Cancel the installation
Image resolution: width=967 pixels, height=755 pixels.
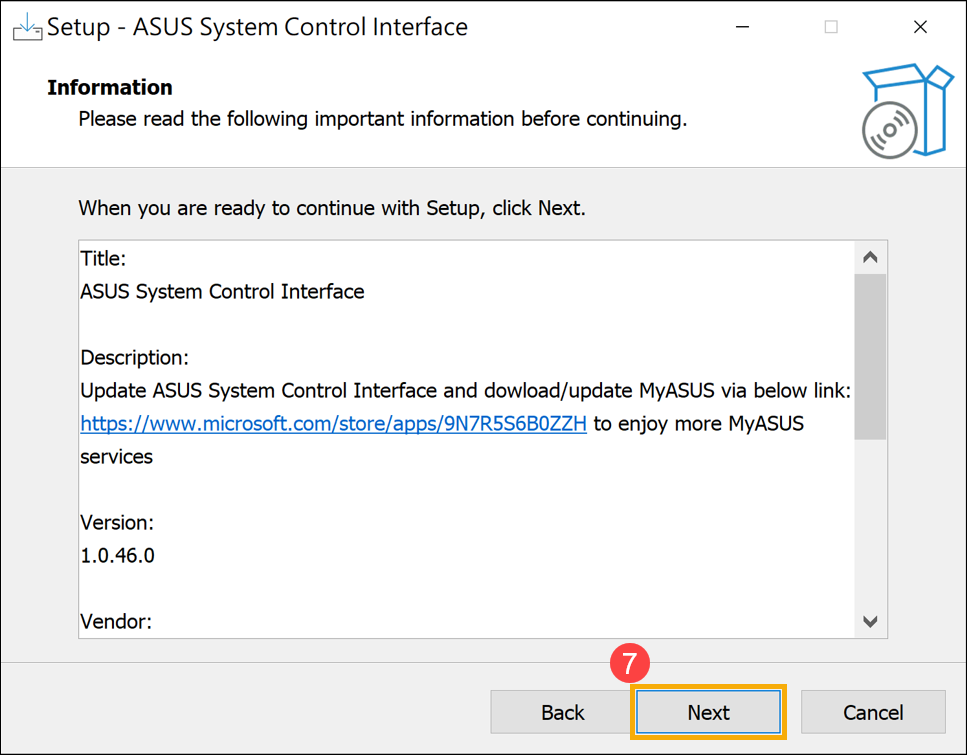pyautogui.click(x=873, y=712)
